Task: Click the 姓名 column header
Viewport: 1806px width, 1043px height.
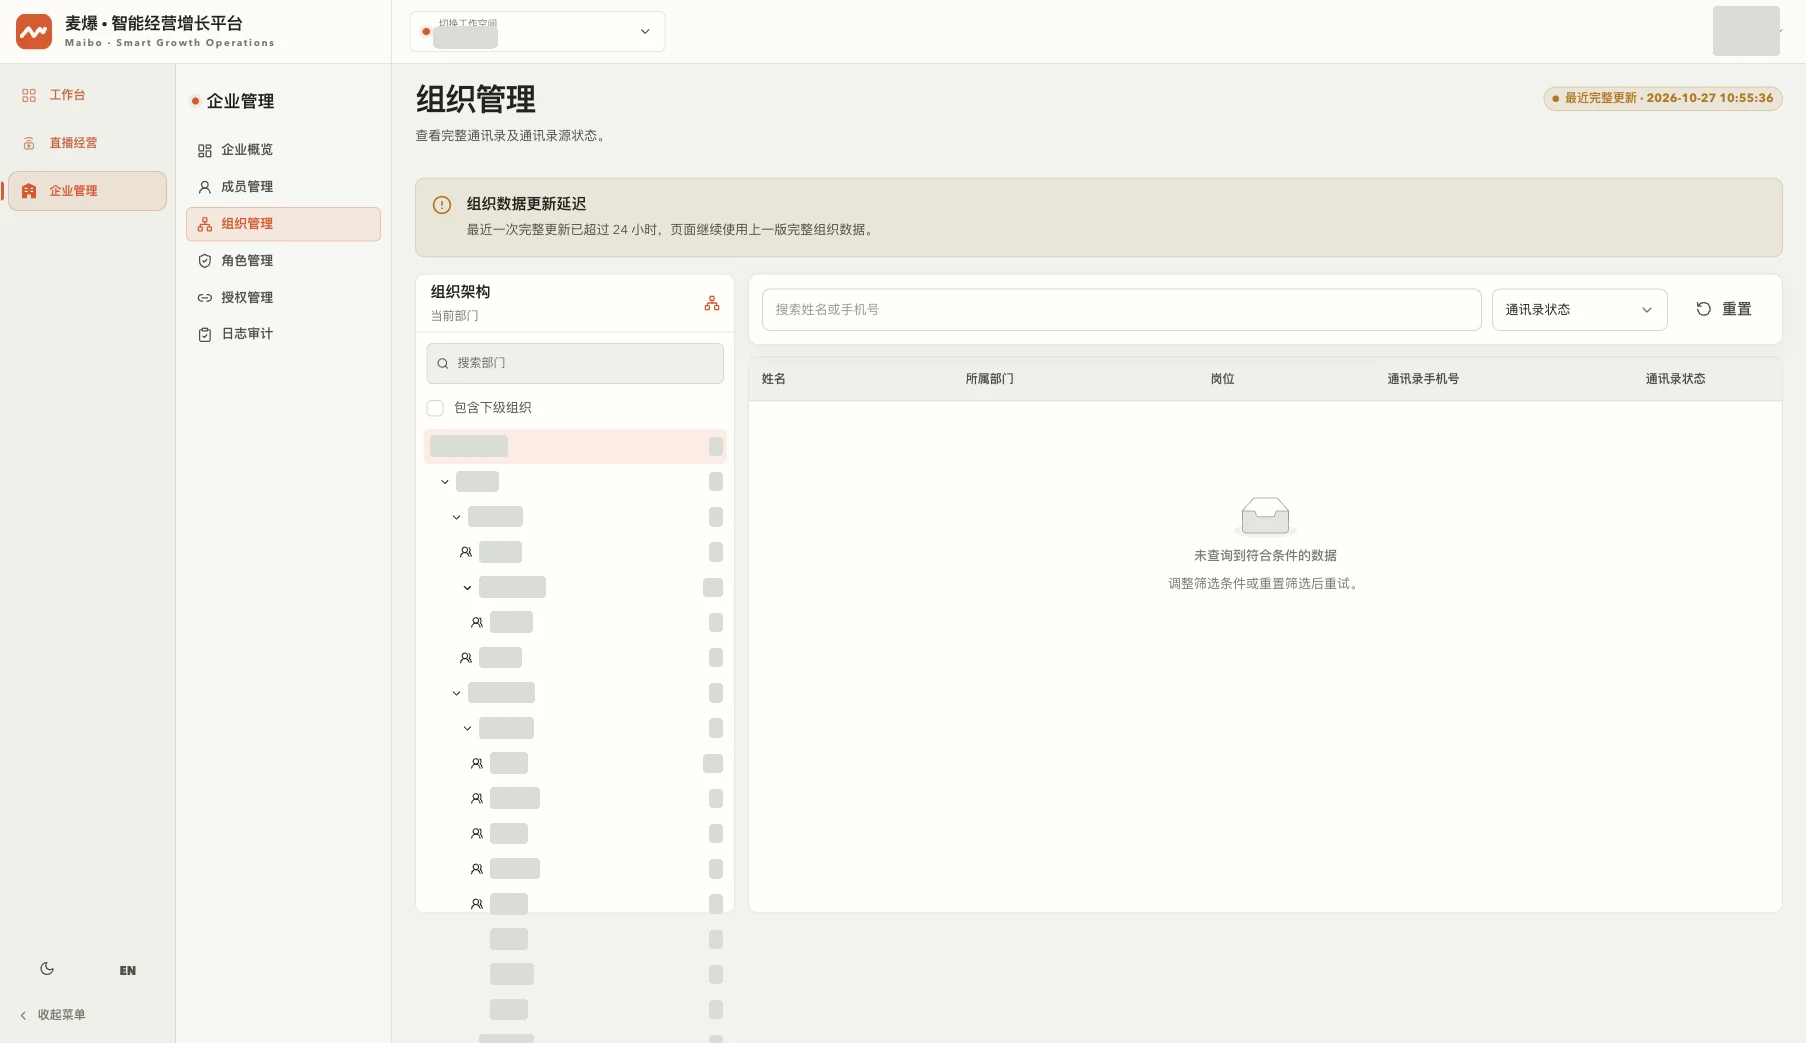Action: [774, 379]
